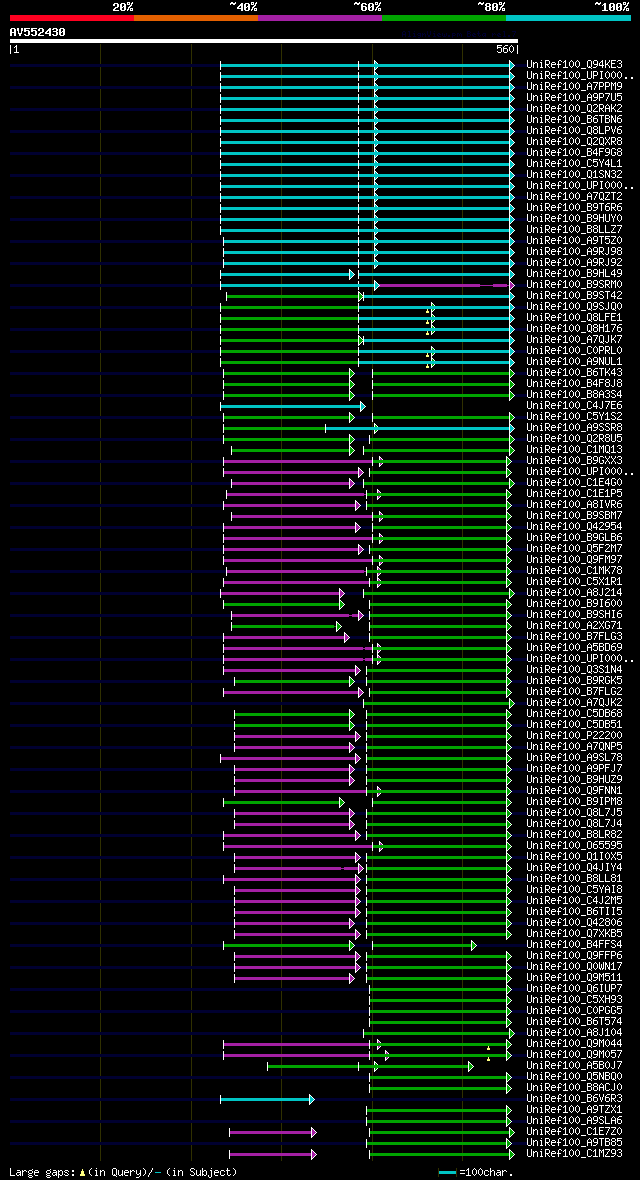The image size is (640, 1180).
Task: Open hit UniRef100_Q9M044
Action: coord(574,1043)
